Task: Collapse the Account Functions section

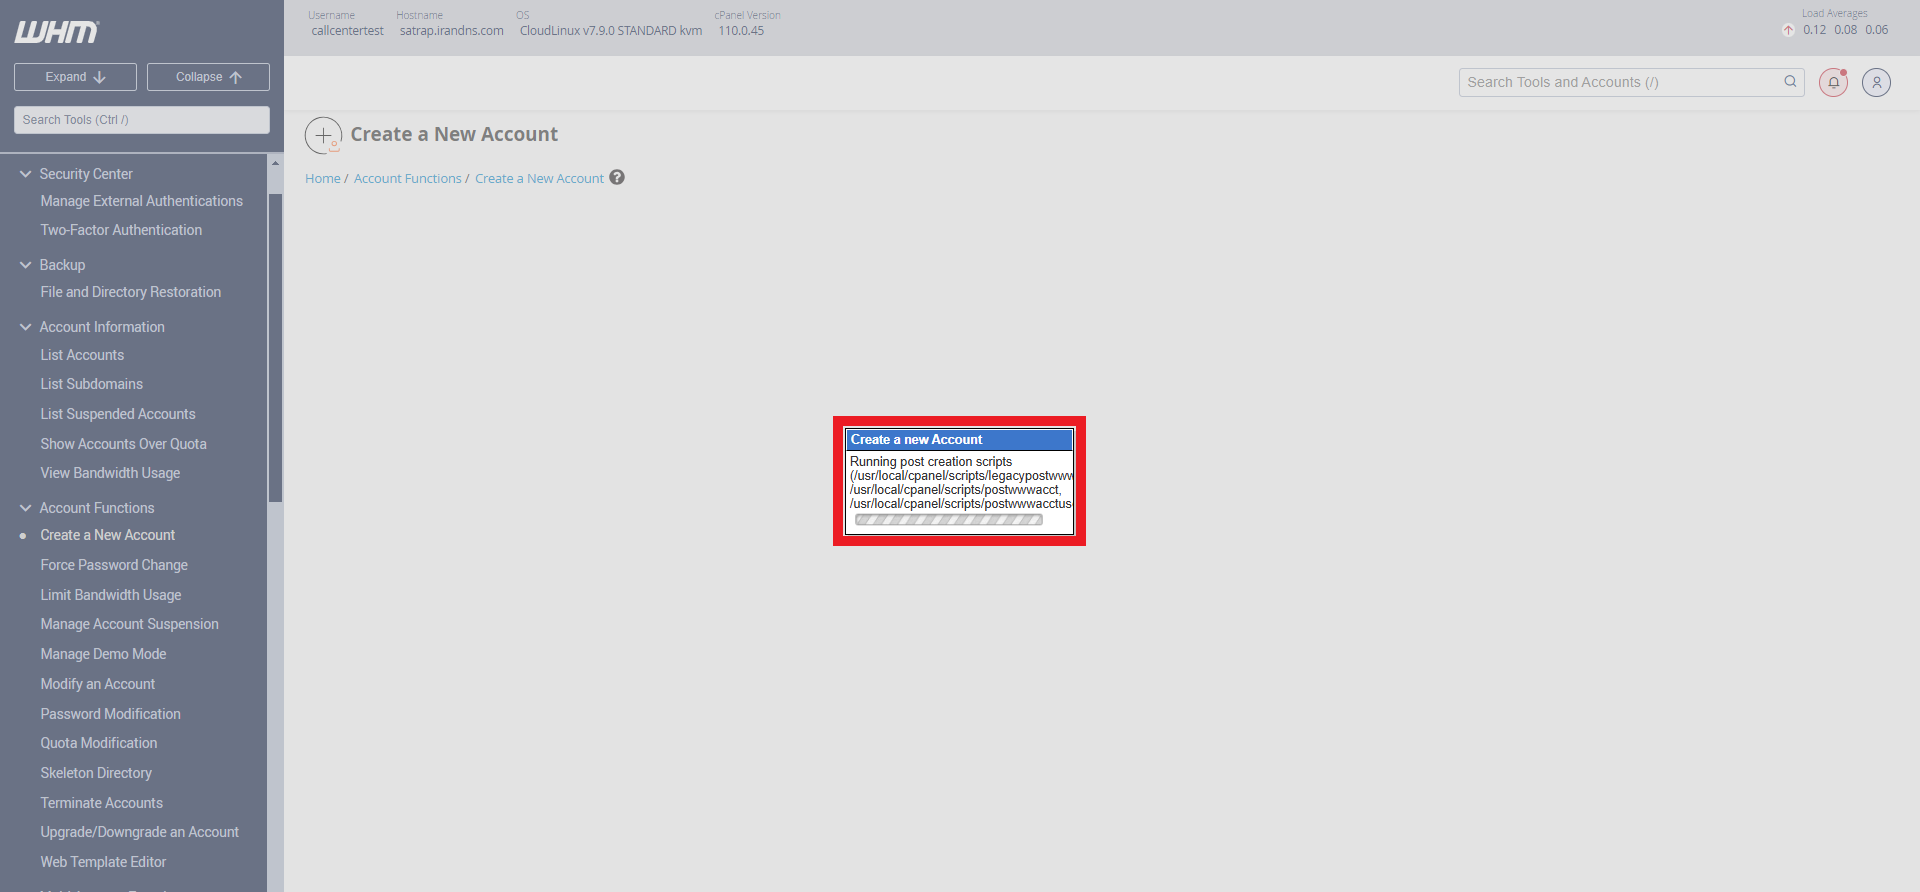Action: tap(26, 508)
